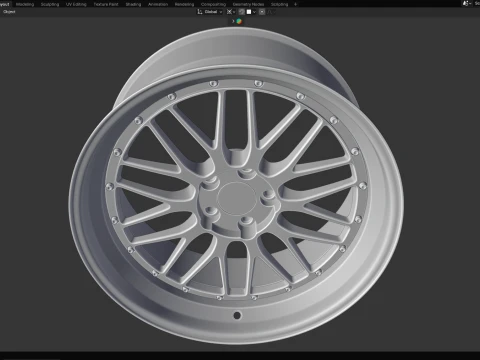Open the Scripting workspace tab
480x360 pixels.
click(279, 4)
